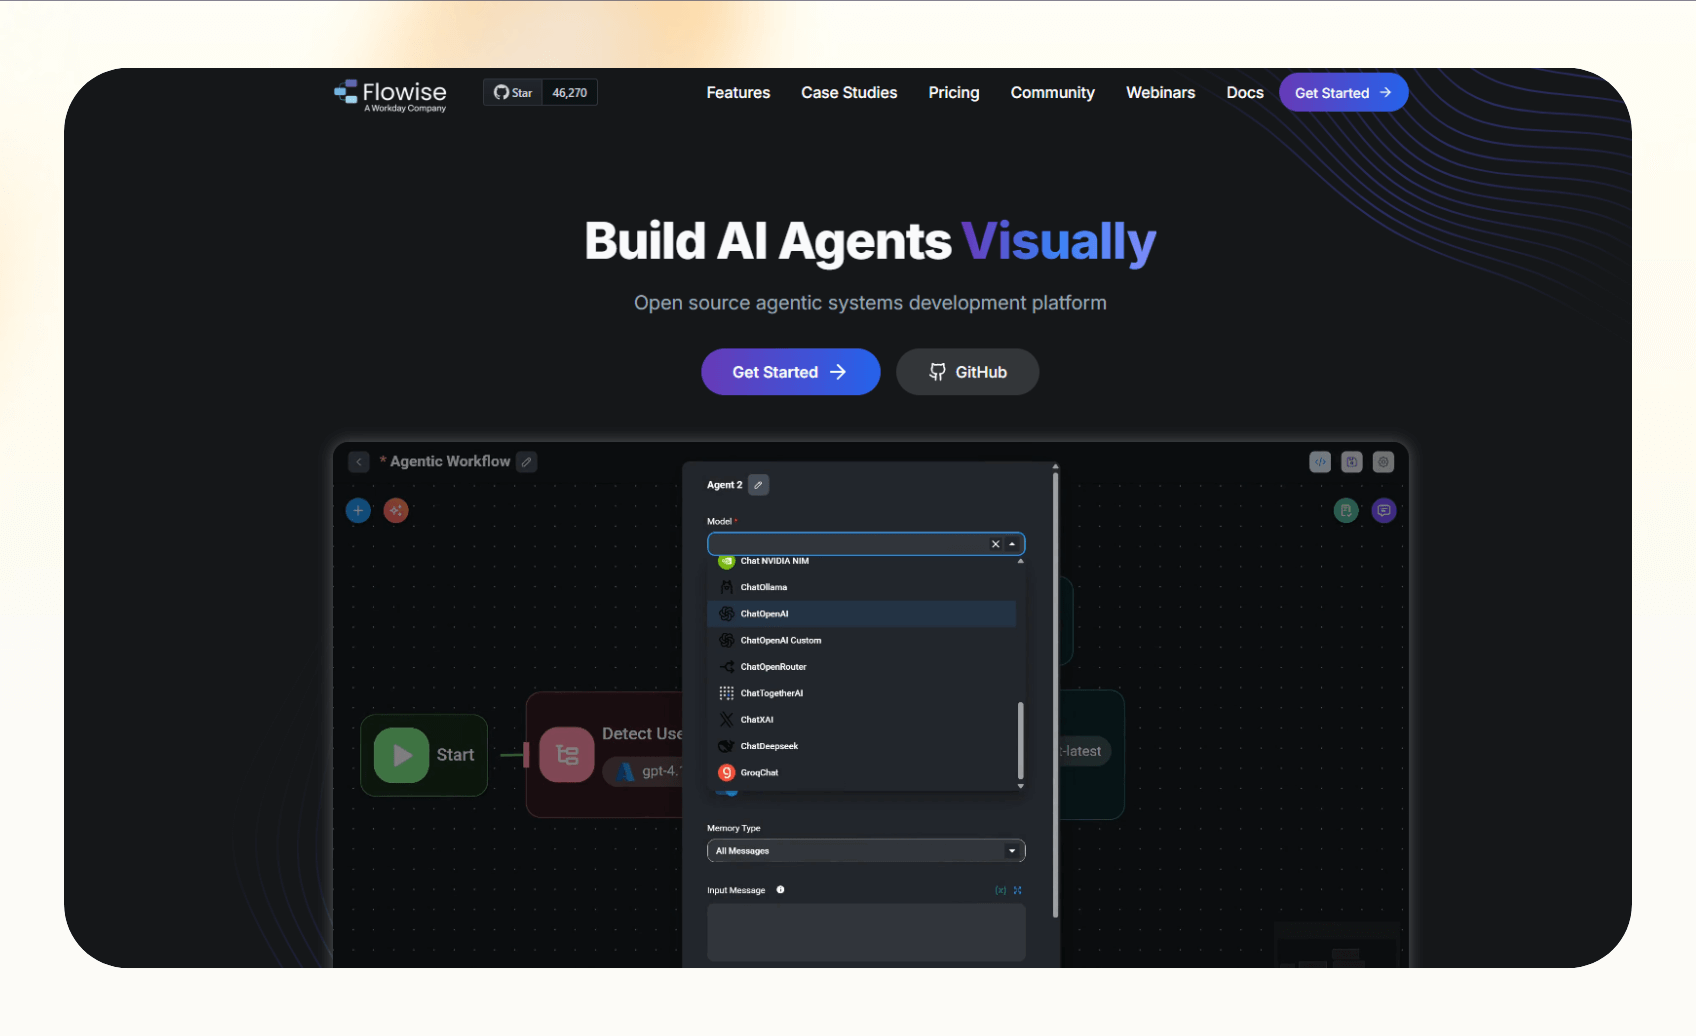Open Case Studies in the nav bar

(x=849, y=92)
